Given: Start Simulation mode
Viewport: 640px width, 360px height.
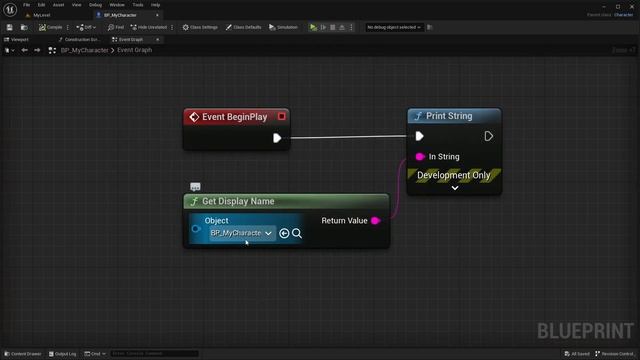Looking at the screenshot, I should pyautogui.click(x=283, y=27).
